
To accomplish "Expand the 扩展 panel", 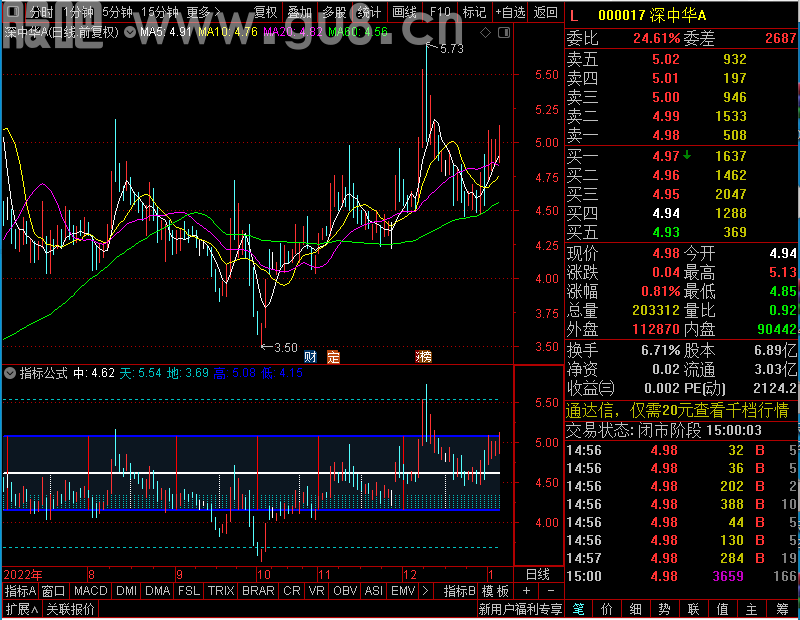I will click(x=21, y=609).
